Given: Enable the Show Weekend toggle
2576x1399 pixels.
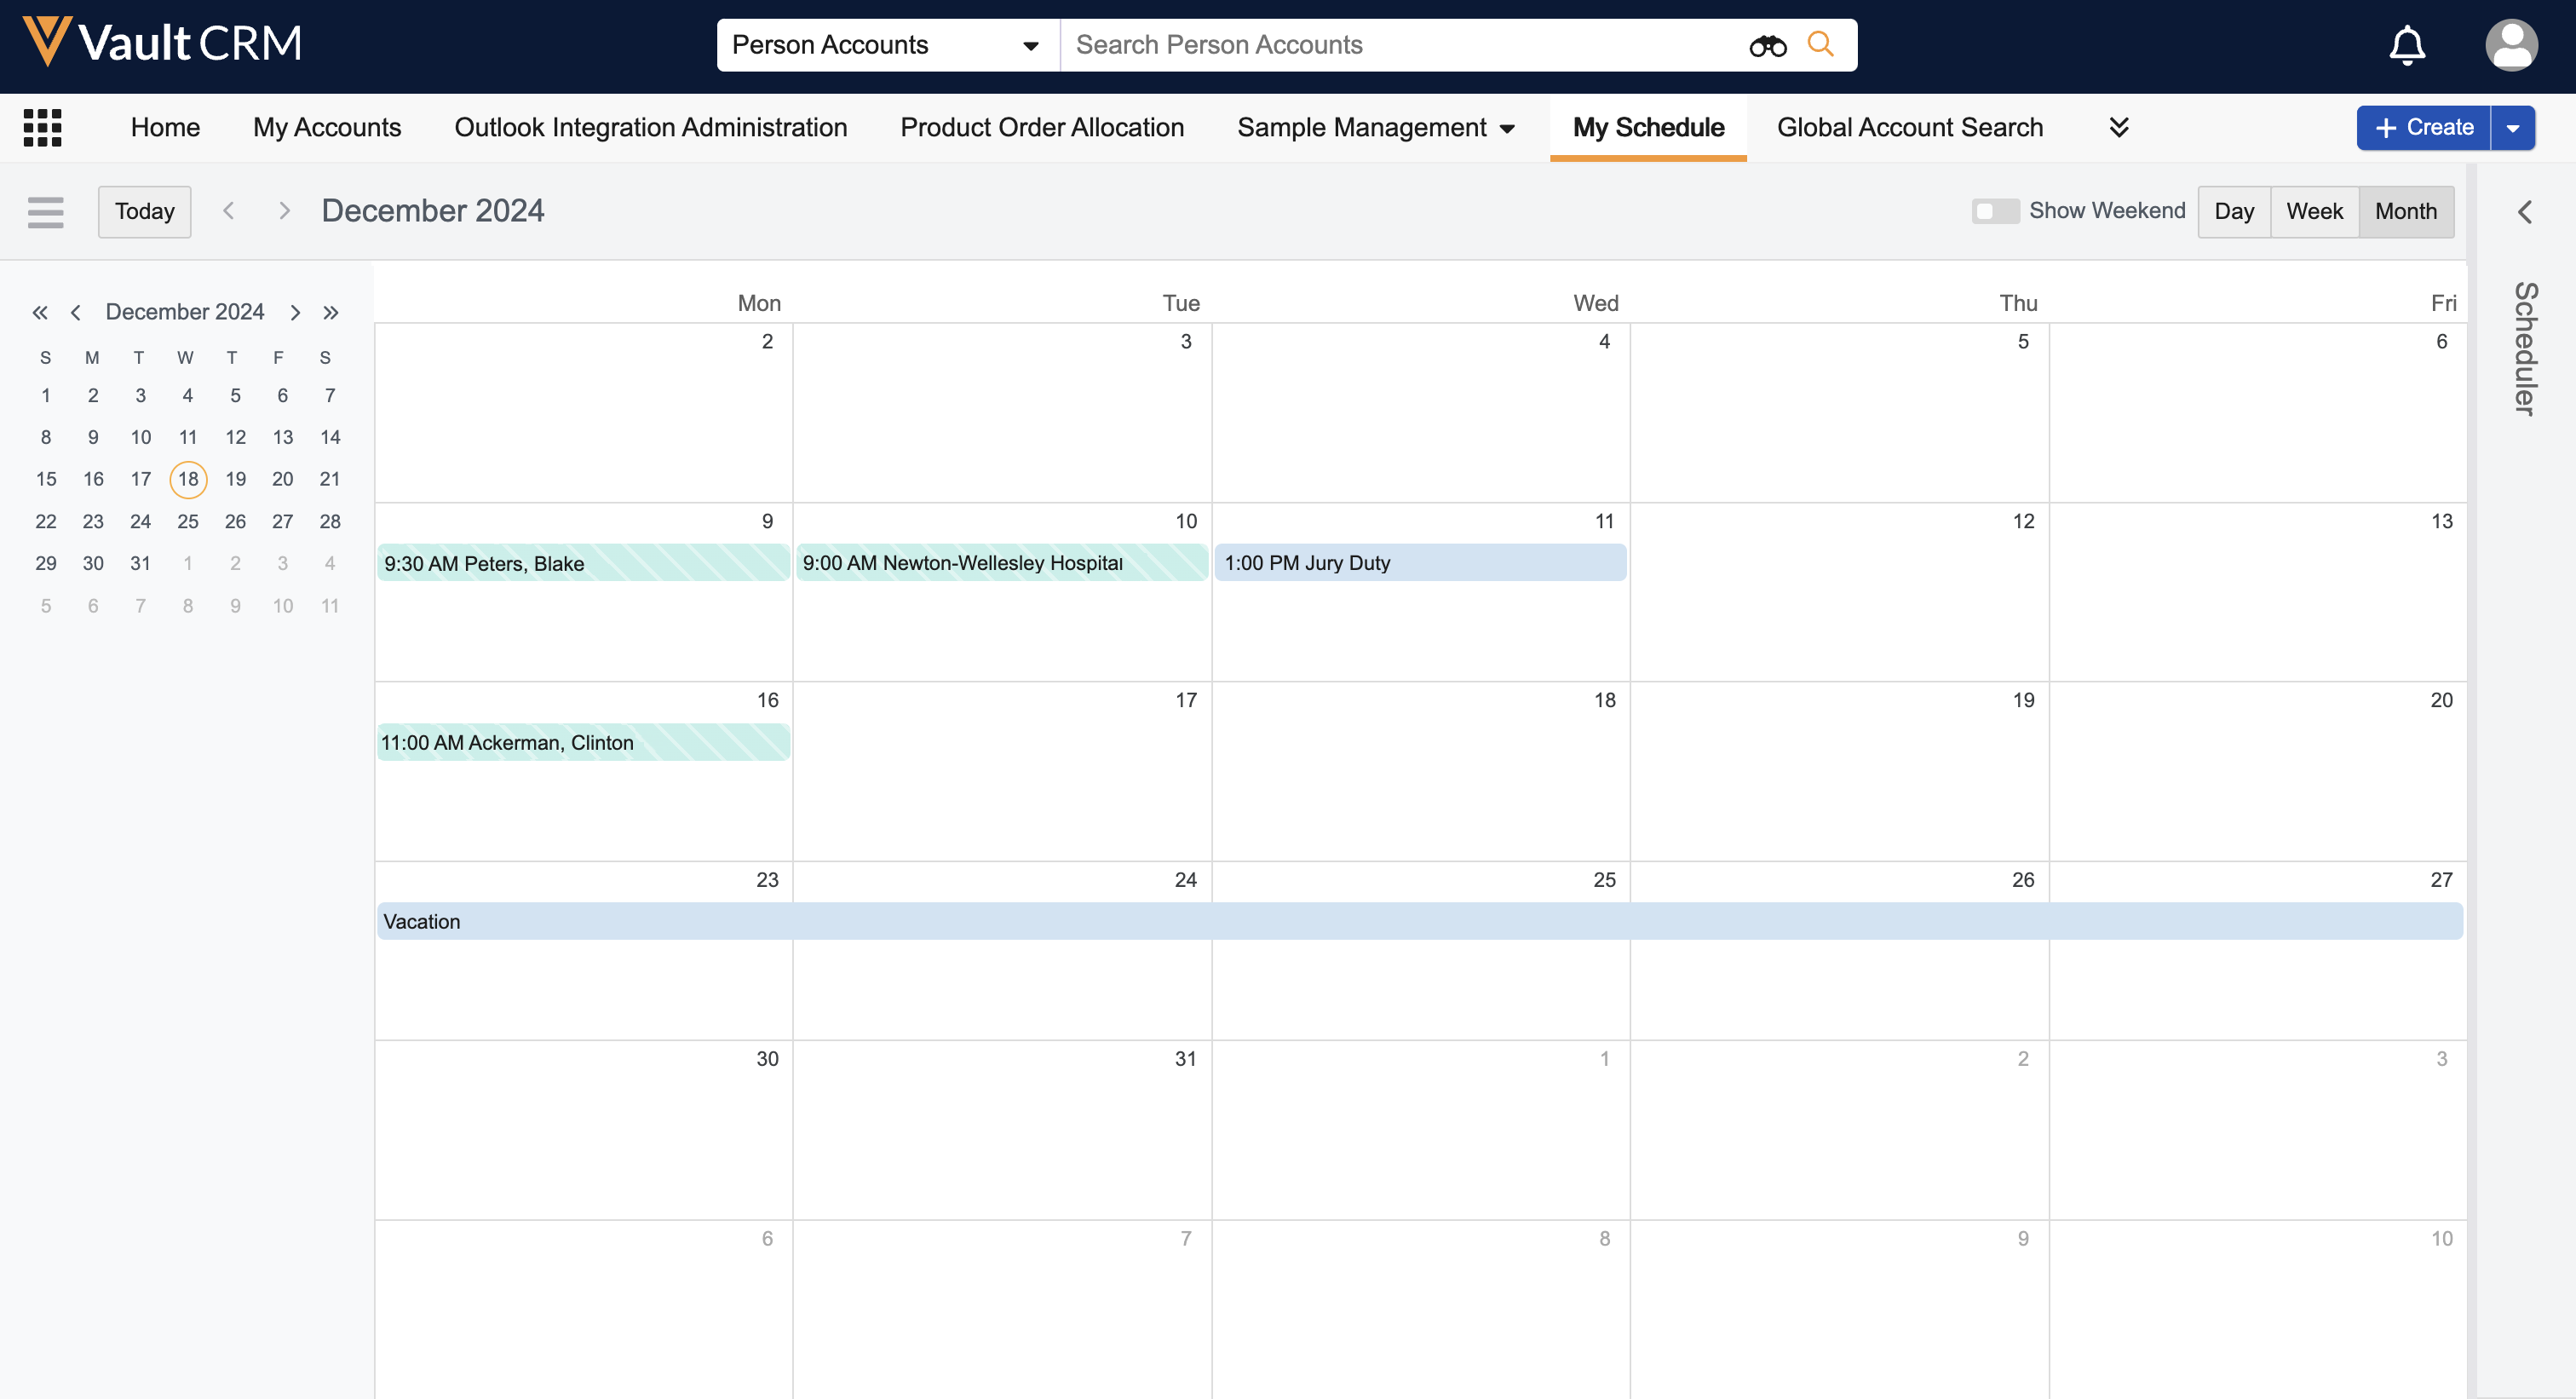Looking at the screenshot, I should coord(1994,211).
